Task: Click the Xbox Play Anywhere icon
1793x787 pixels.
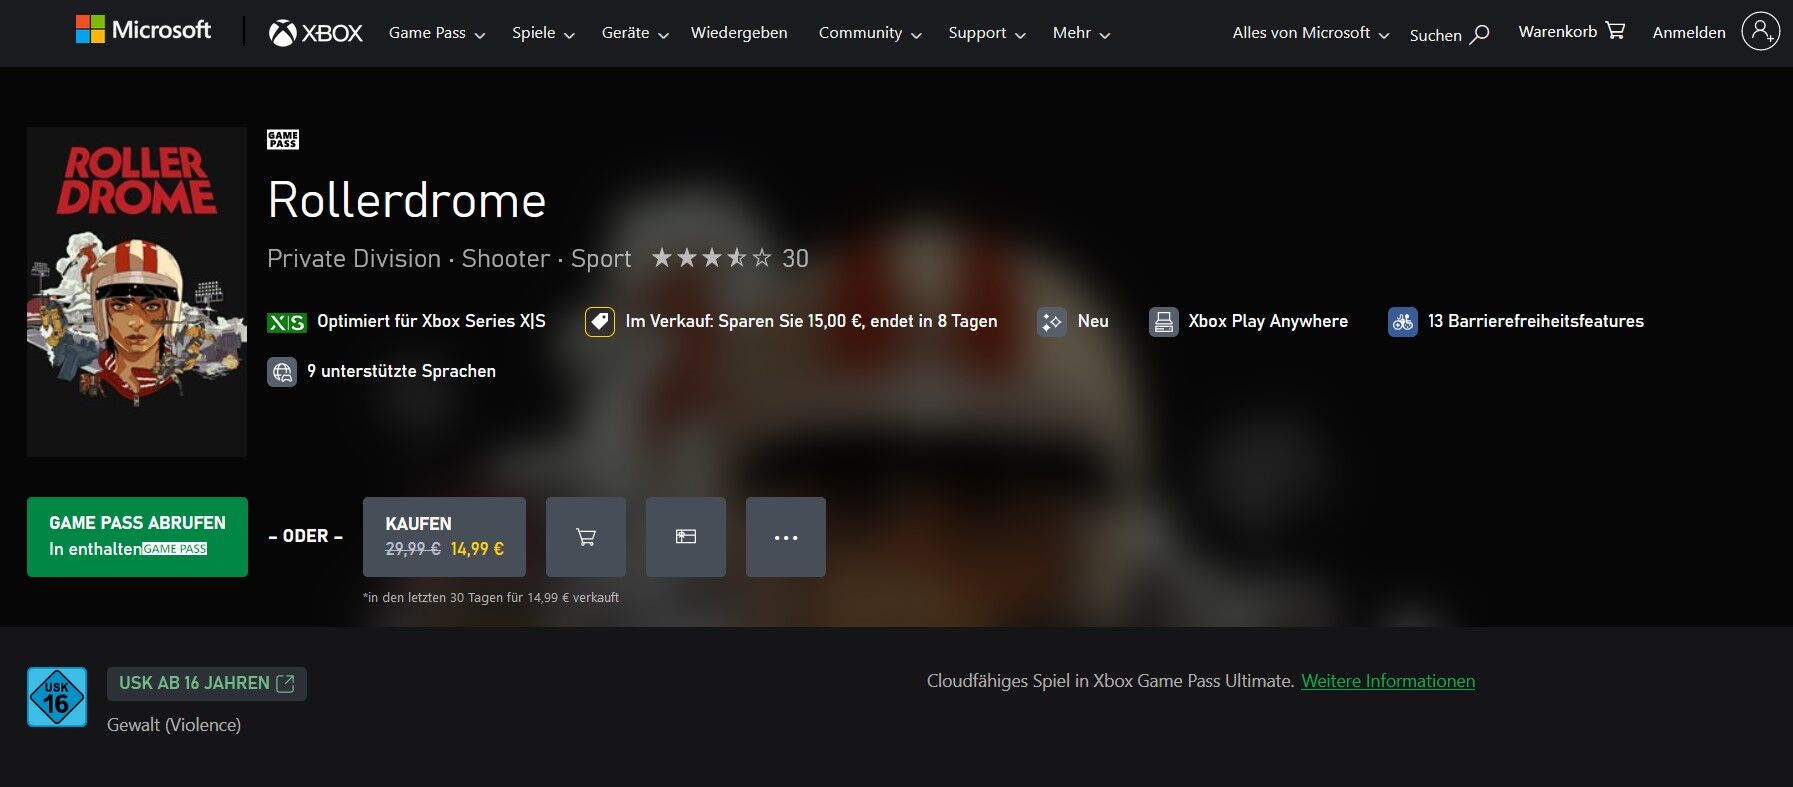Action: (1164, 322)
